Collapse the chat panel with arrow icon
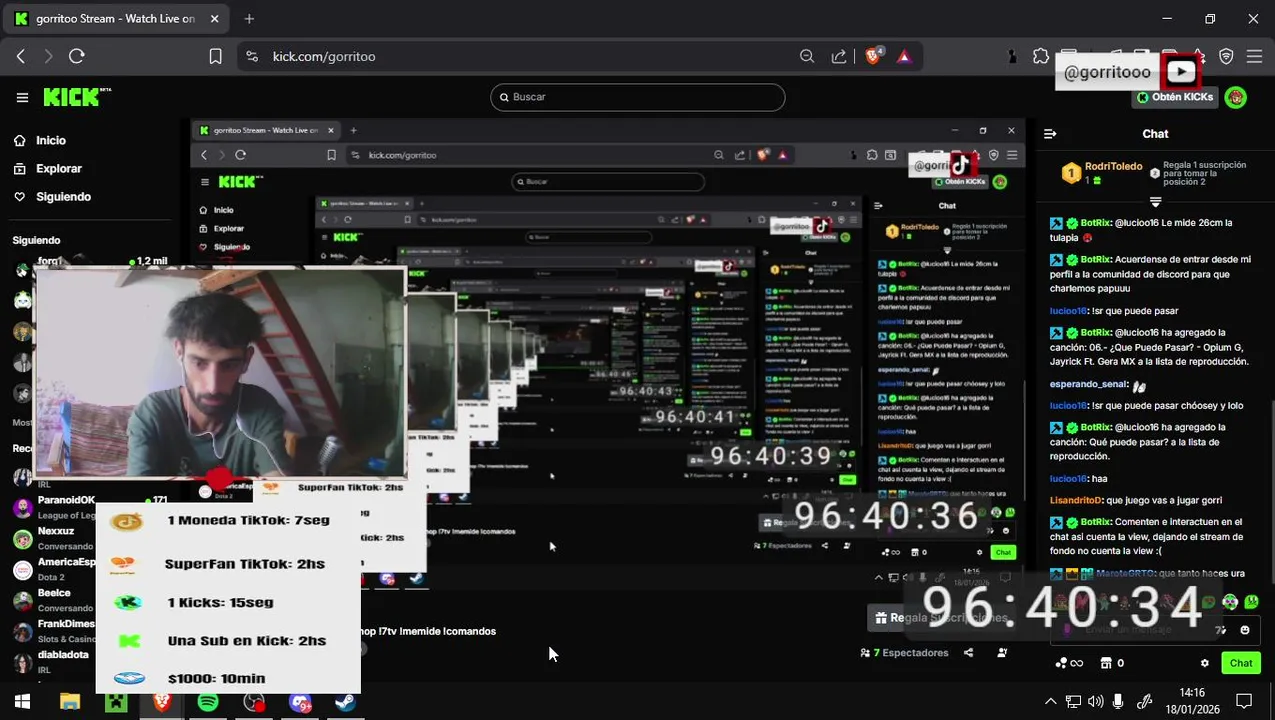The width and height of the screenshot is (1275, 720). click(1050, 133)
